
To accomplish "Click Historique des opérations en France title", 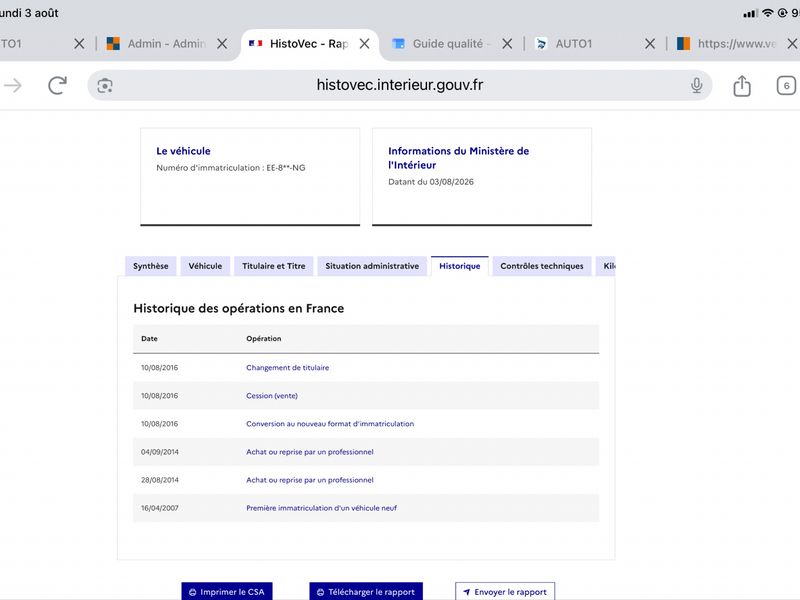I will [238, 308].
